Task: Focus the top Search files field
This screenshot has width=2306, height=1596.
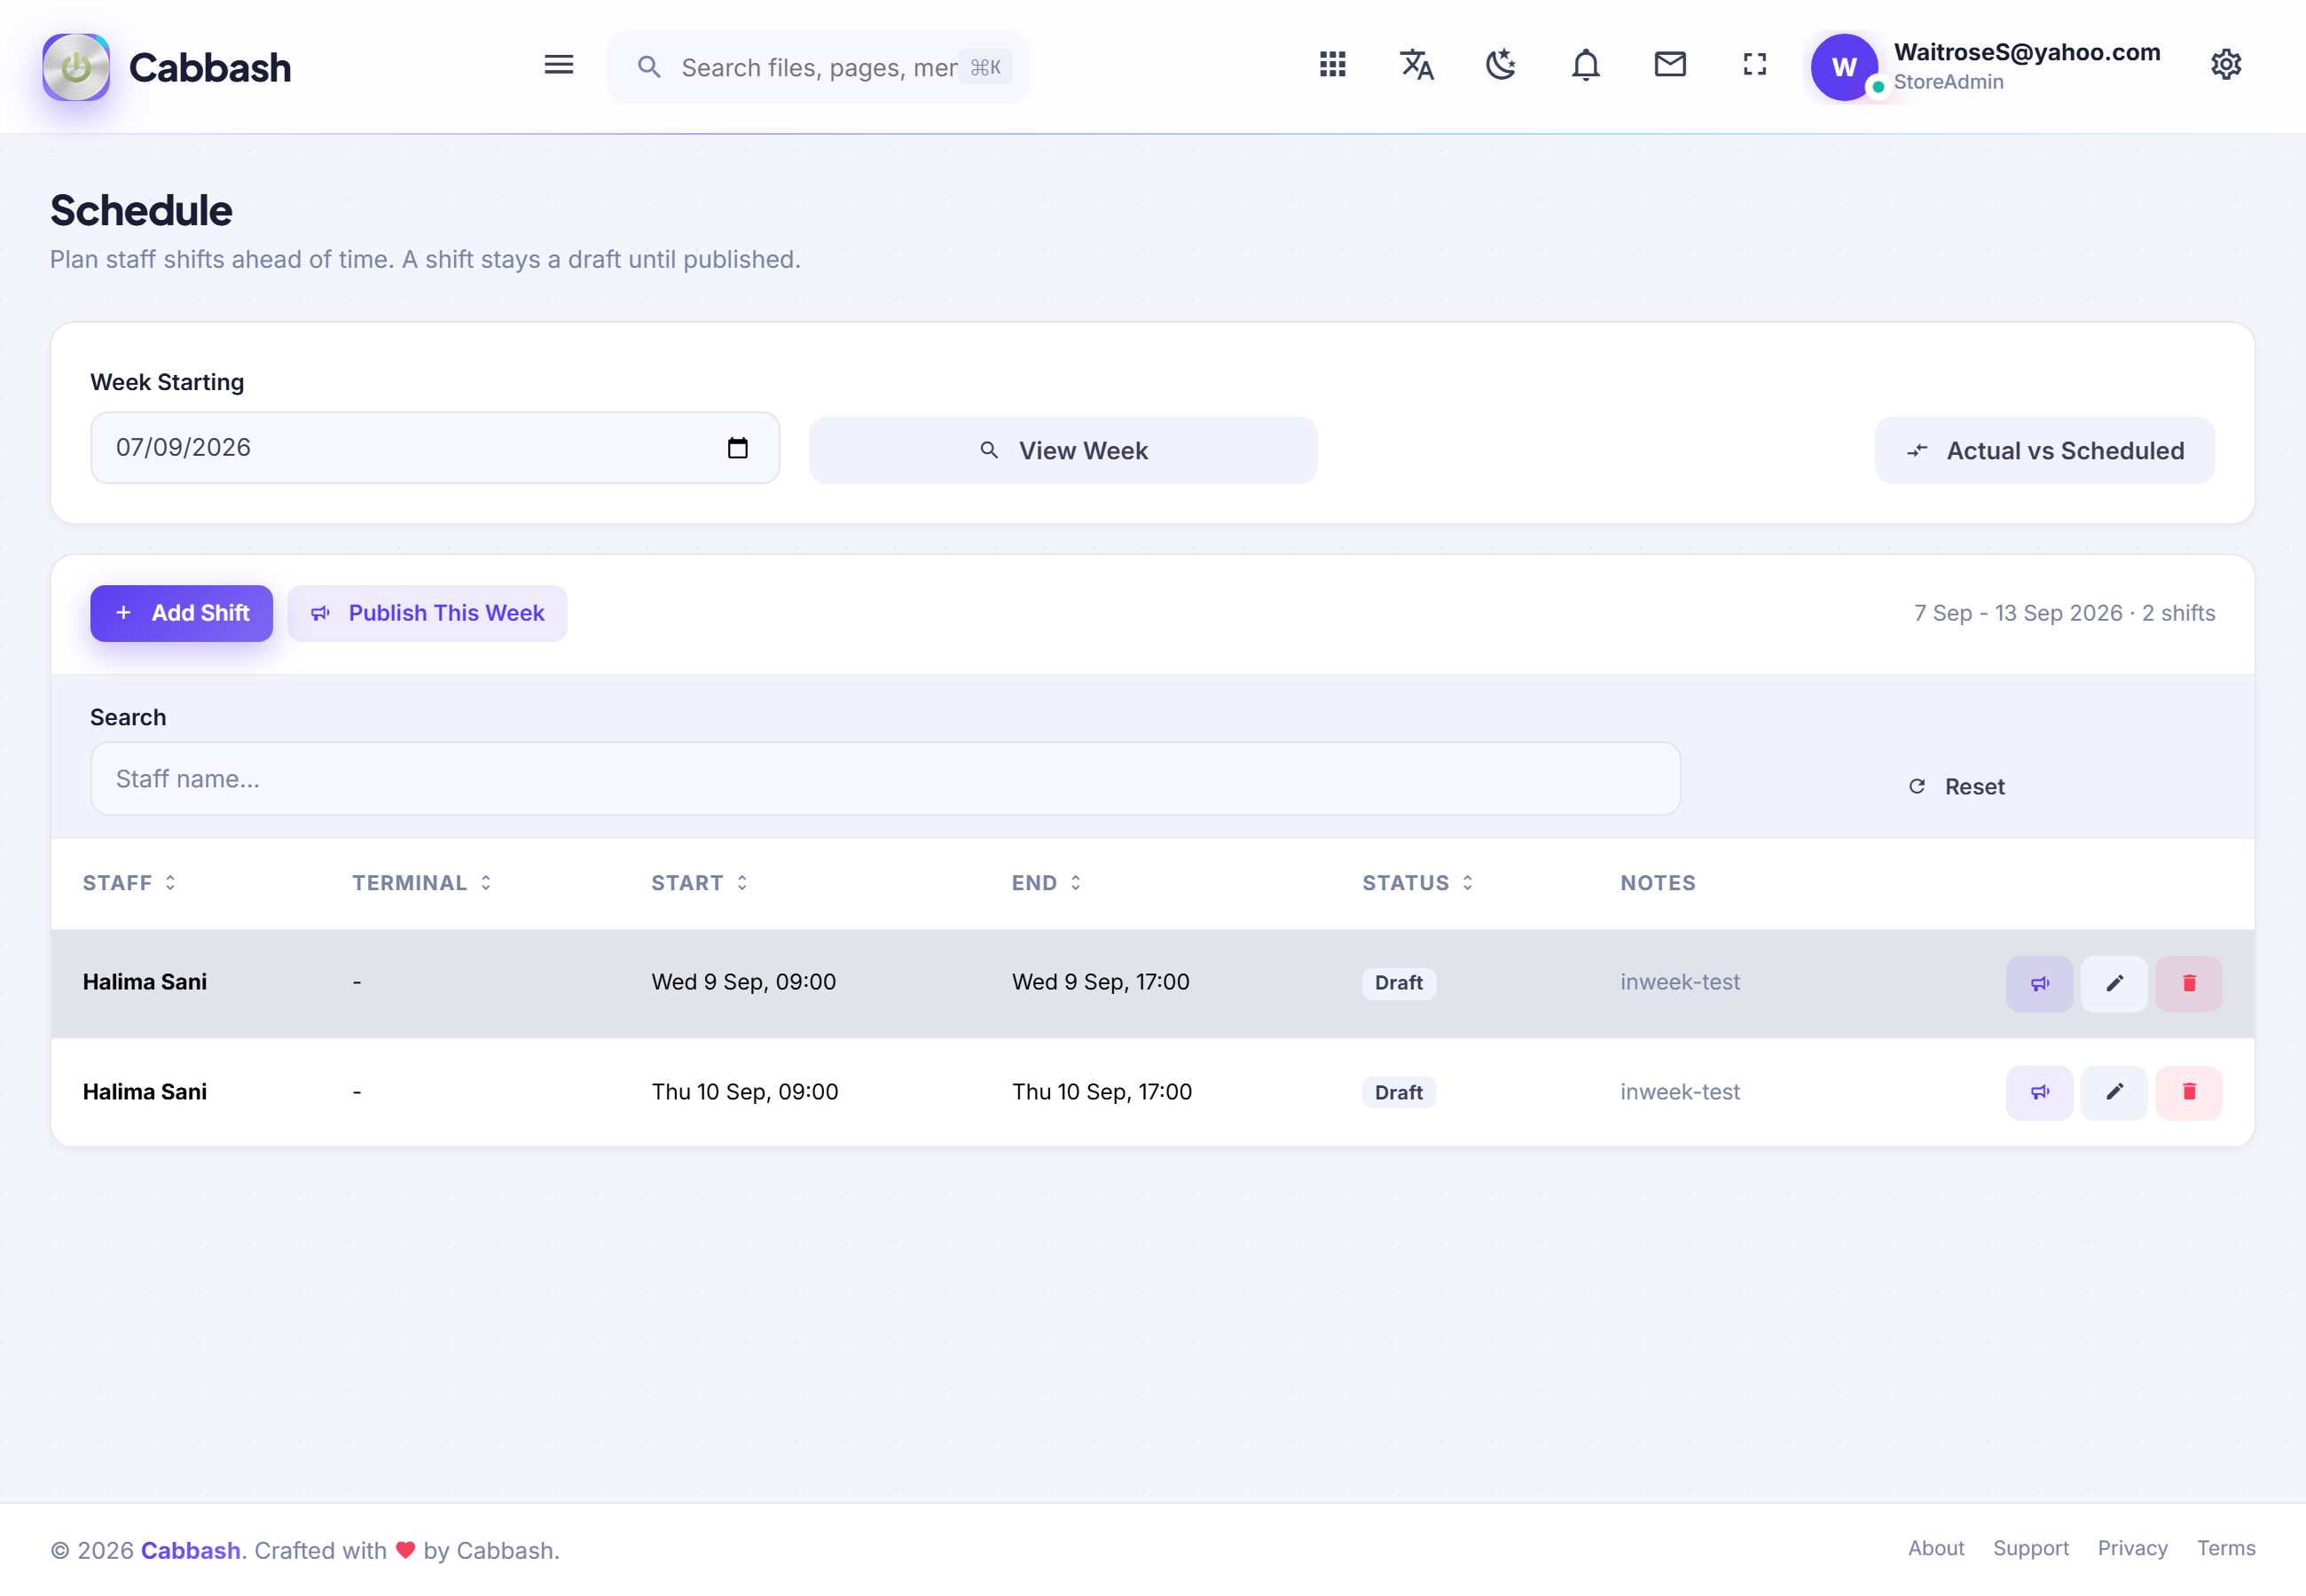Action: point(818,67)
